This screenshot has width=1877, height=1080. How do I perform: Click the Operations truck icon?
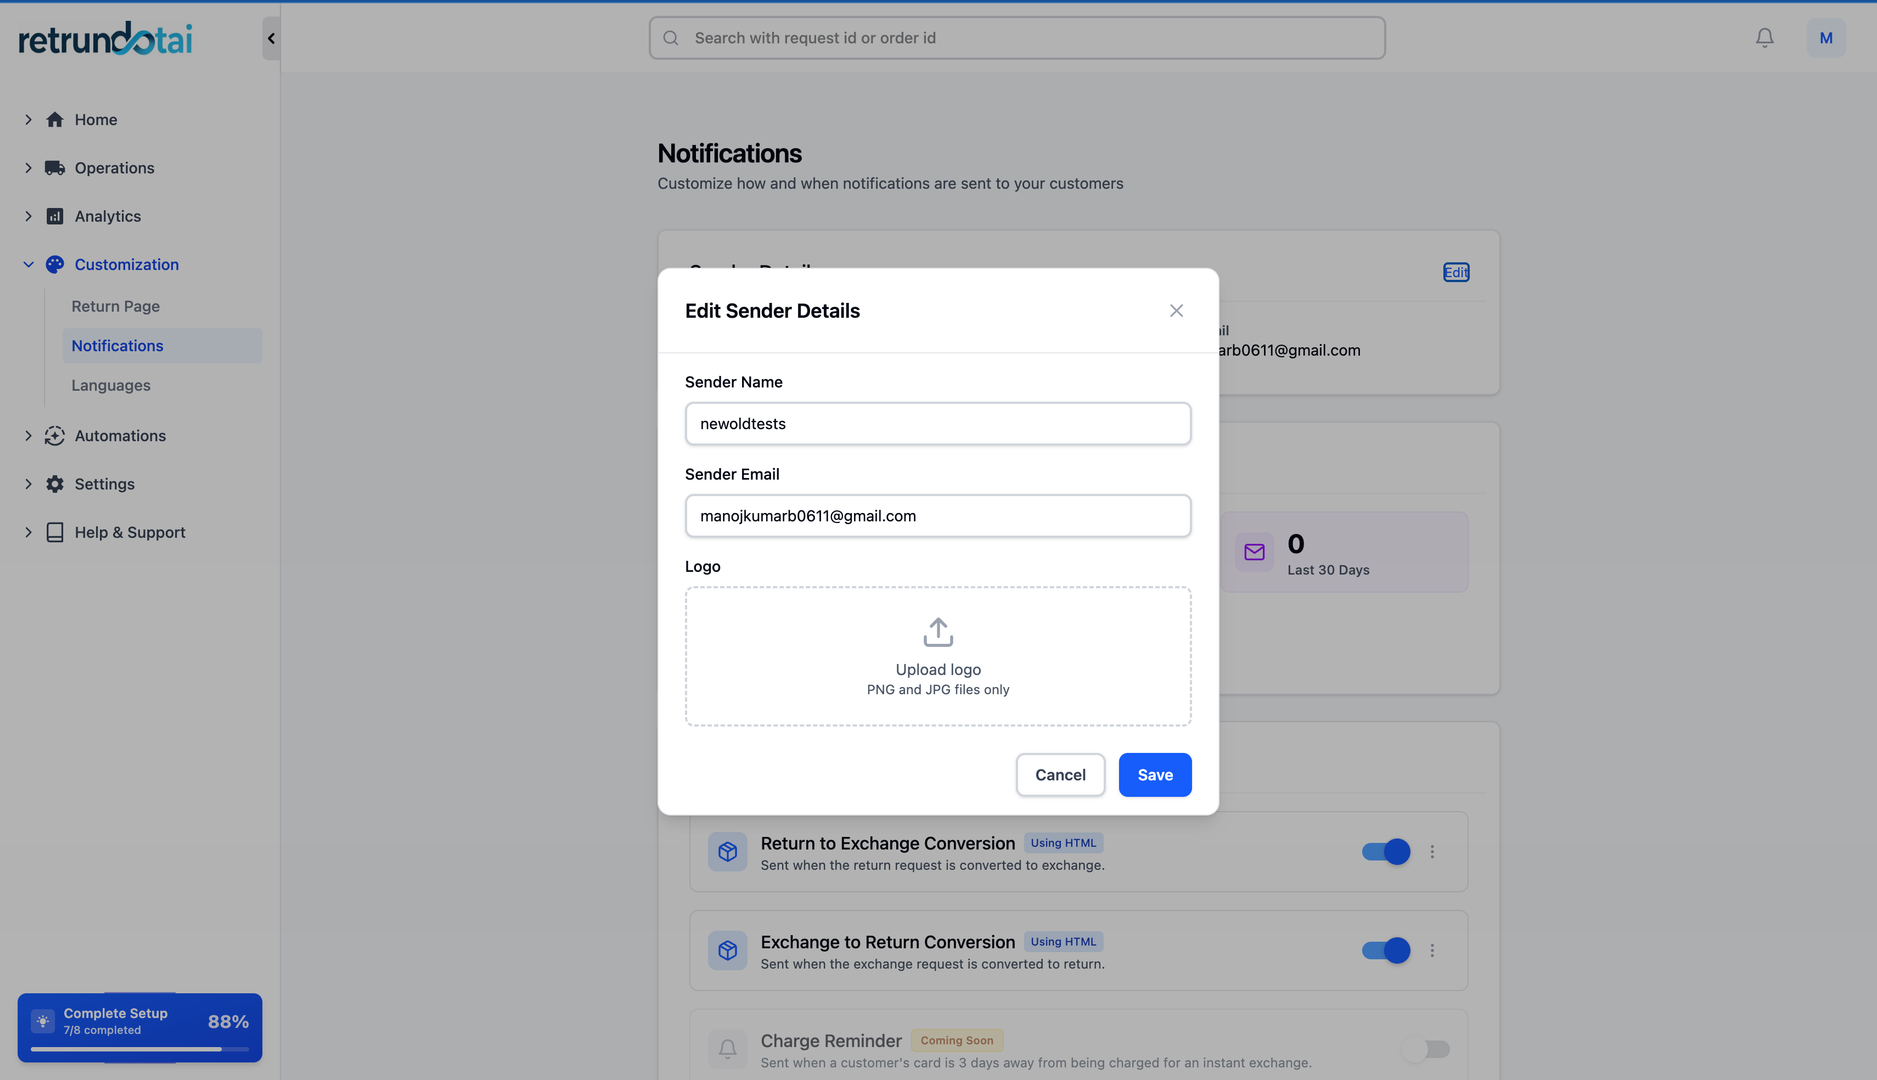pyautogui.click(x=55, y=168)
